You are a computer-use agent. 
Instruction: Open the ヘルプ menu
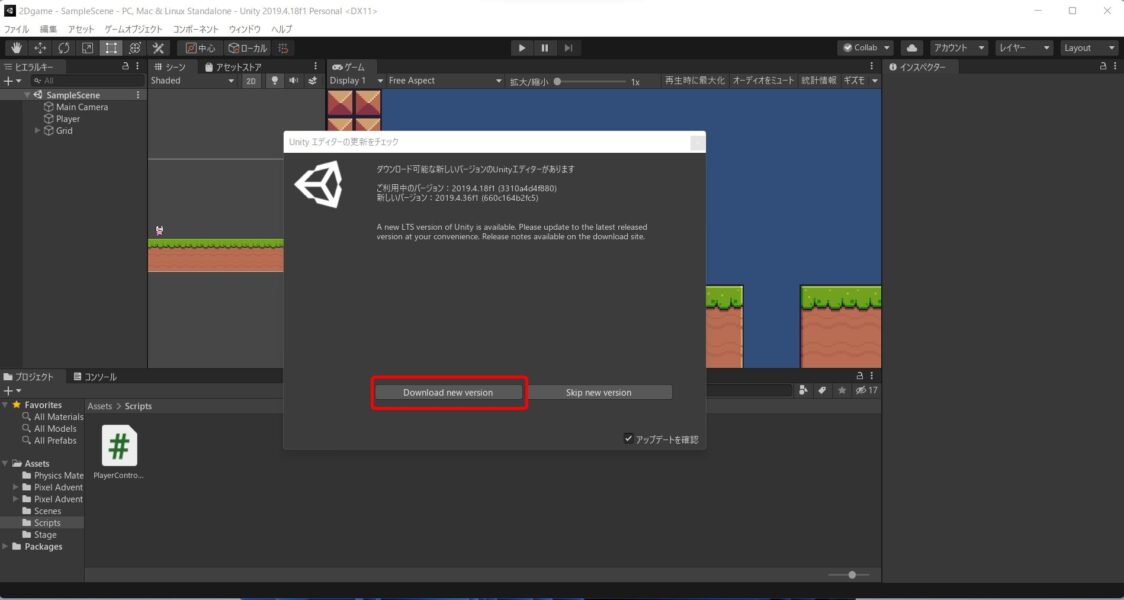coord(282,29)
